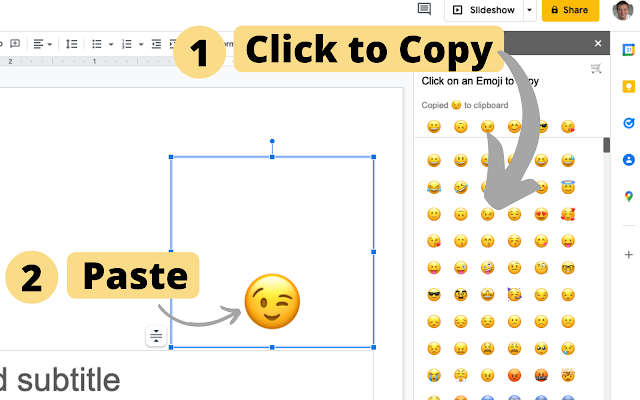Open Google Keep in side panel
The height and width of the screenshot is (400, 640).
click(629, 87)
